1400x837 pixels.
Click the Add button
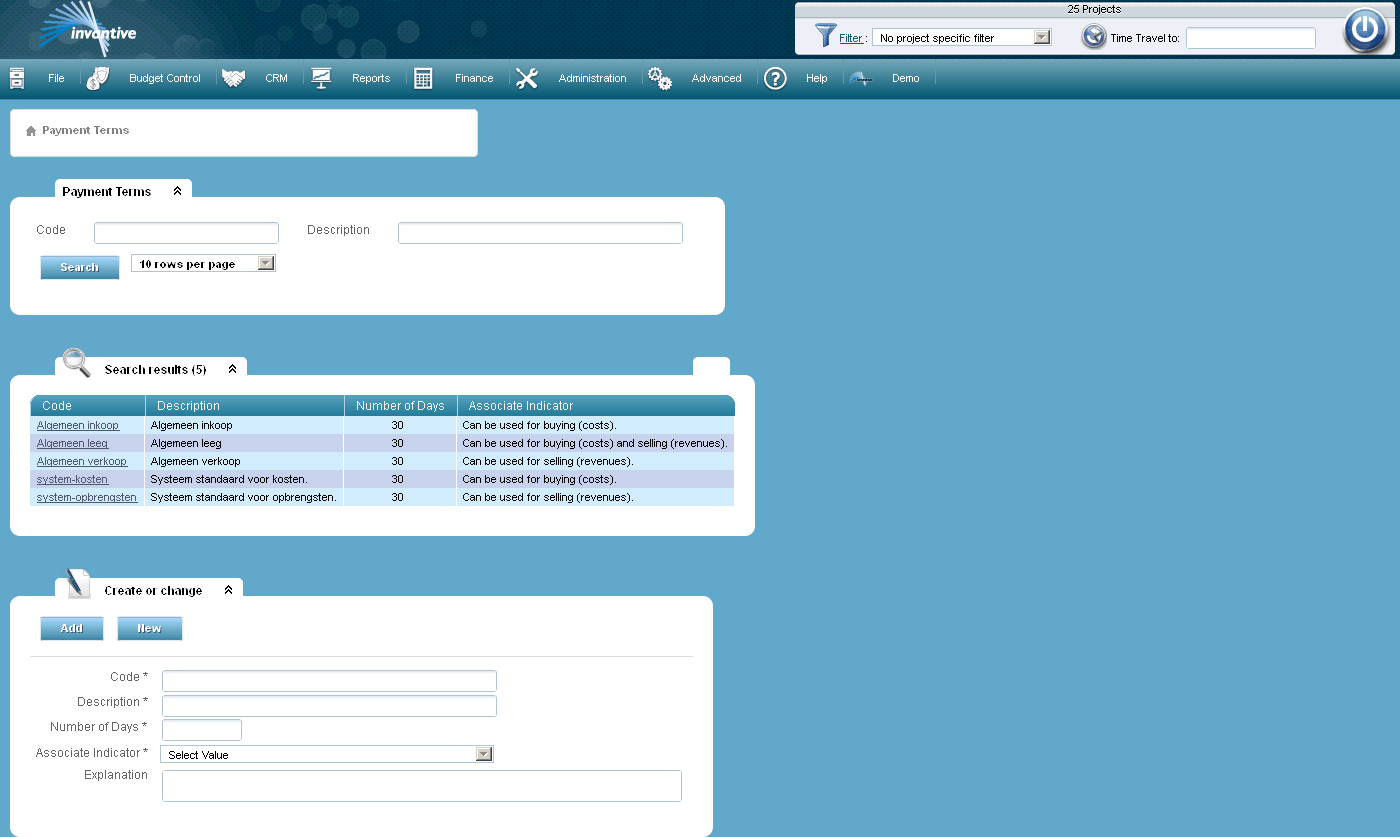point(72,628)
